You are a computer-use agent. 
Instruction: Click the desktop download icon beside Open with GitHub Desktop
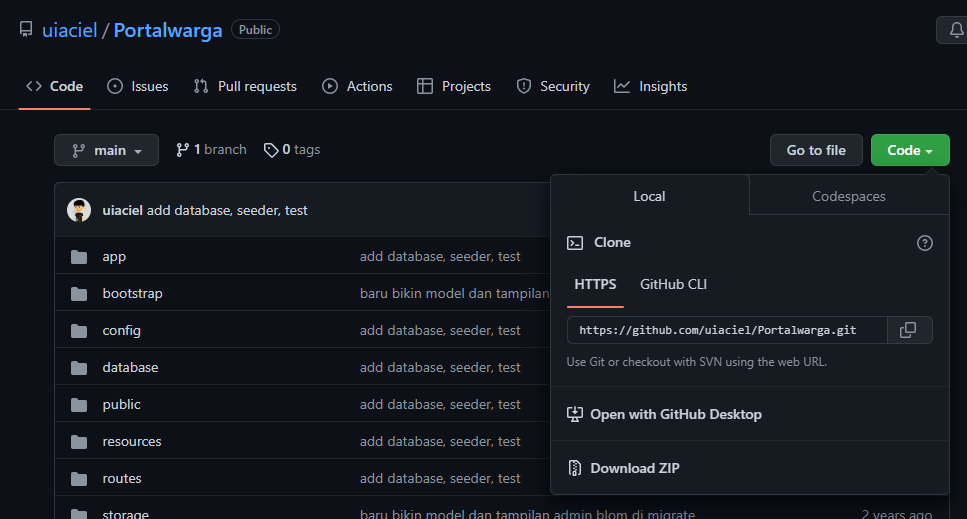click(575, 414)
